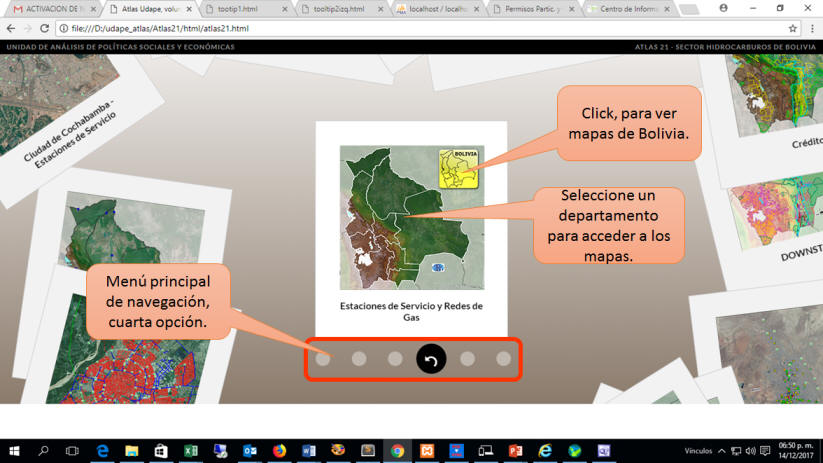
Task: Open Microsoft Store from the taskbar
Action: tap(161, 451)
